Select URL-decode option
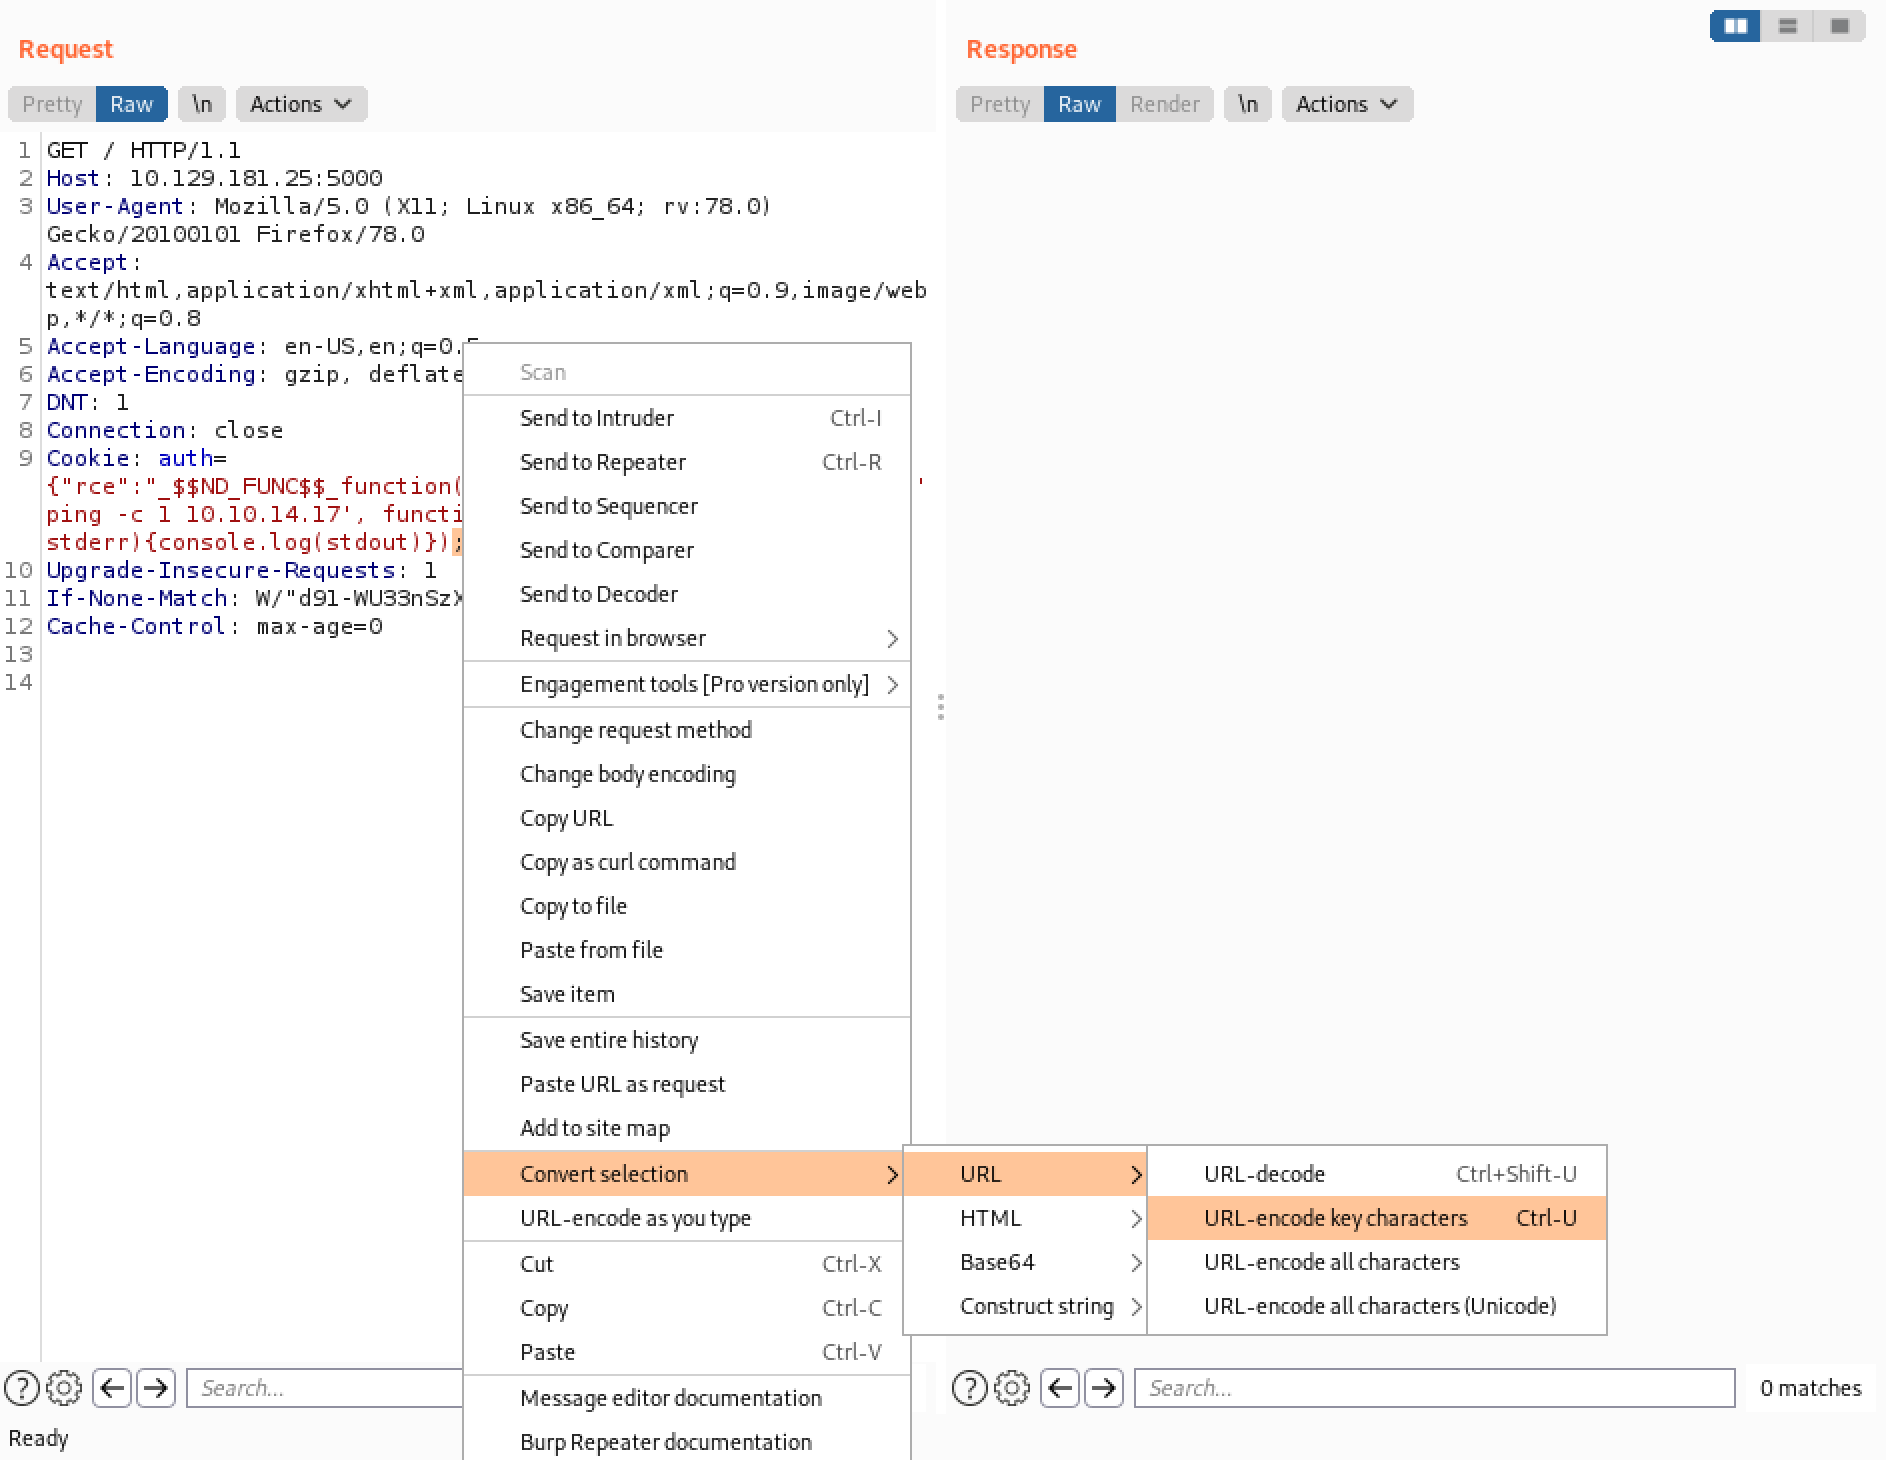Viewport: 1886px width, 1460px height. [1377, 1174]
